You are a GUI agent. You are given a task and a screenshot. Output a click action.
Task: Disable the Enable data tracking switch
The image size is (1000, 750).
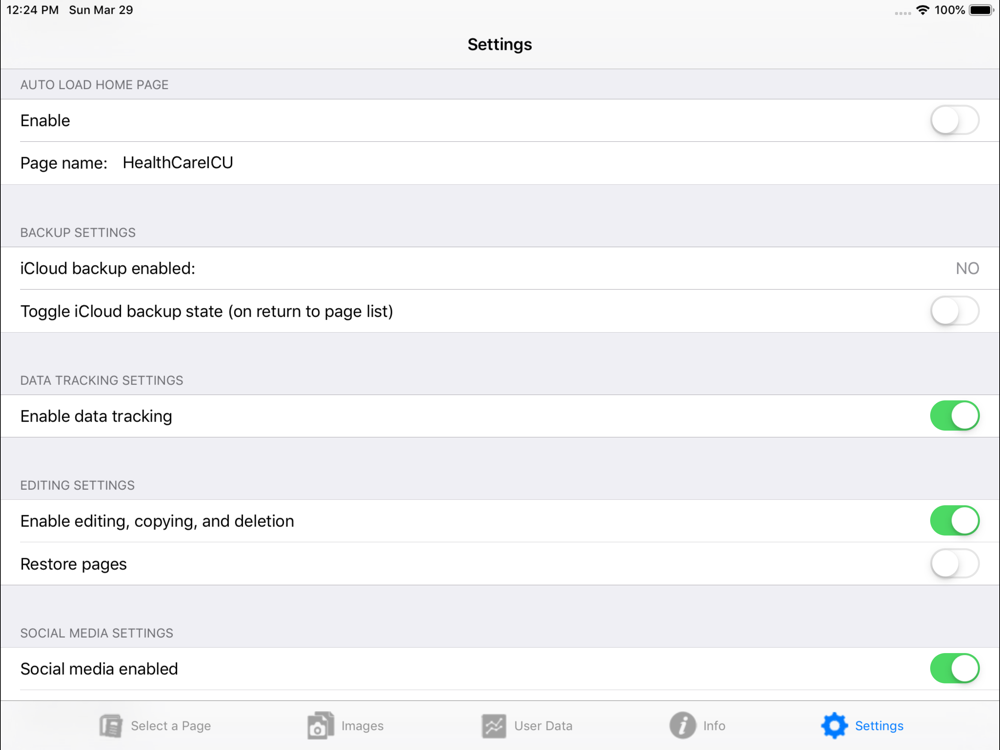(x=955, y=416)
